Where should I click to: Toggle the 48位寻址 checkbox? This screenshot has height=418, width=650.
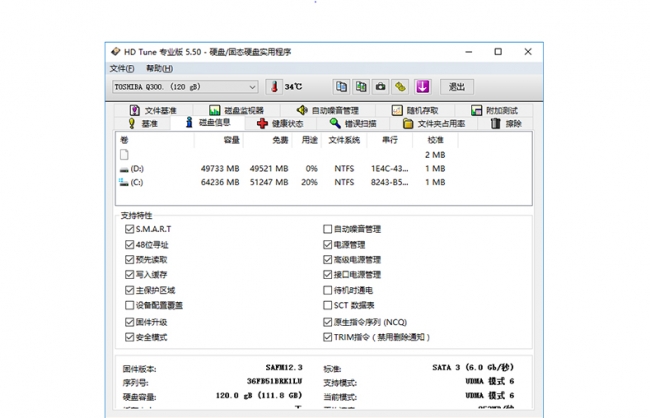(129, 245)
